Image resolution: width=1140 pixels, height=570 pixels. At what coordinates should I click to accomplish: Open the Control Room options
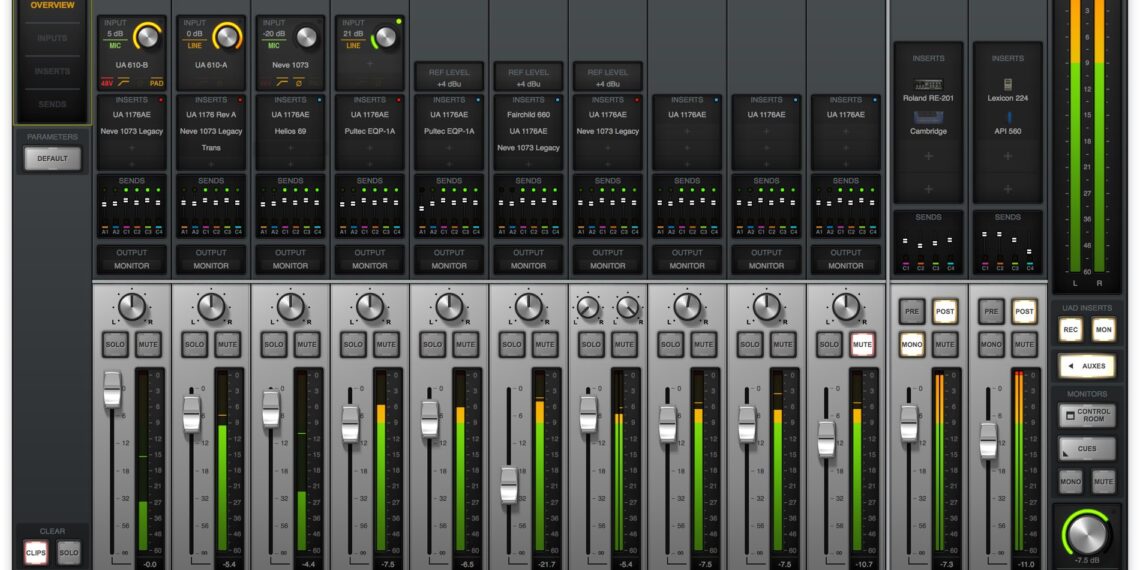1087,416
